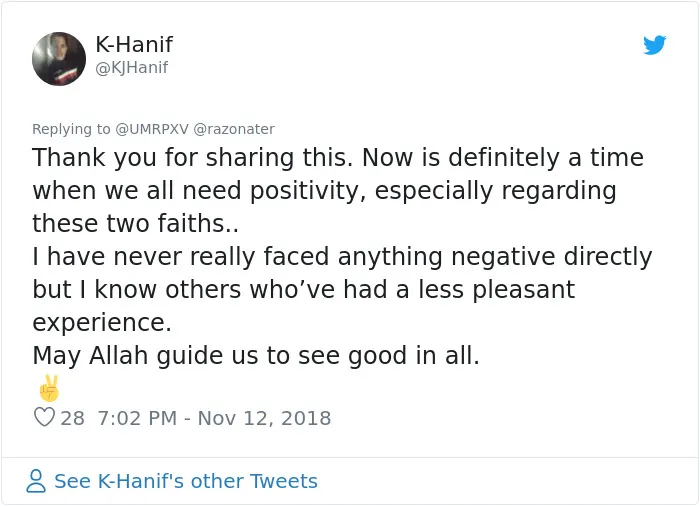Open the K-Hanif display name
The height and width of the screenshot is (506, 700).
click(x=134, y=44)
